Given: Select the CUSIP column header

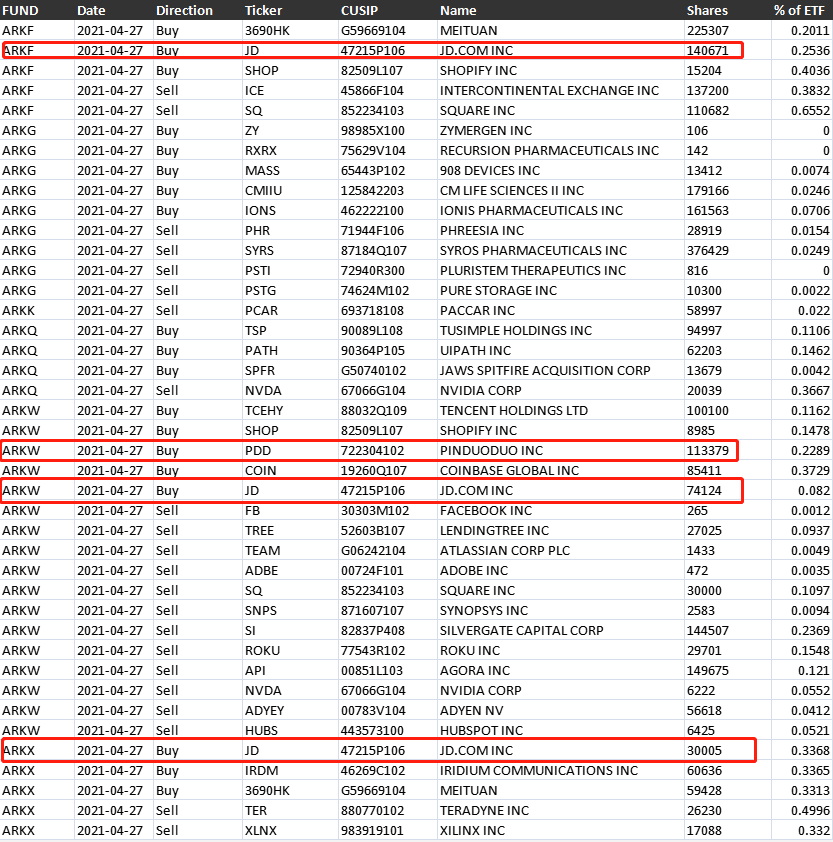Looking at the screenshot, I should [359, 10].
